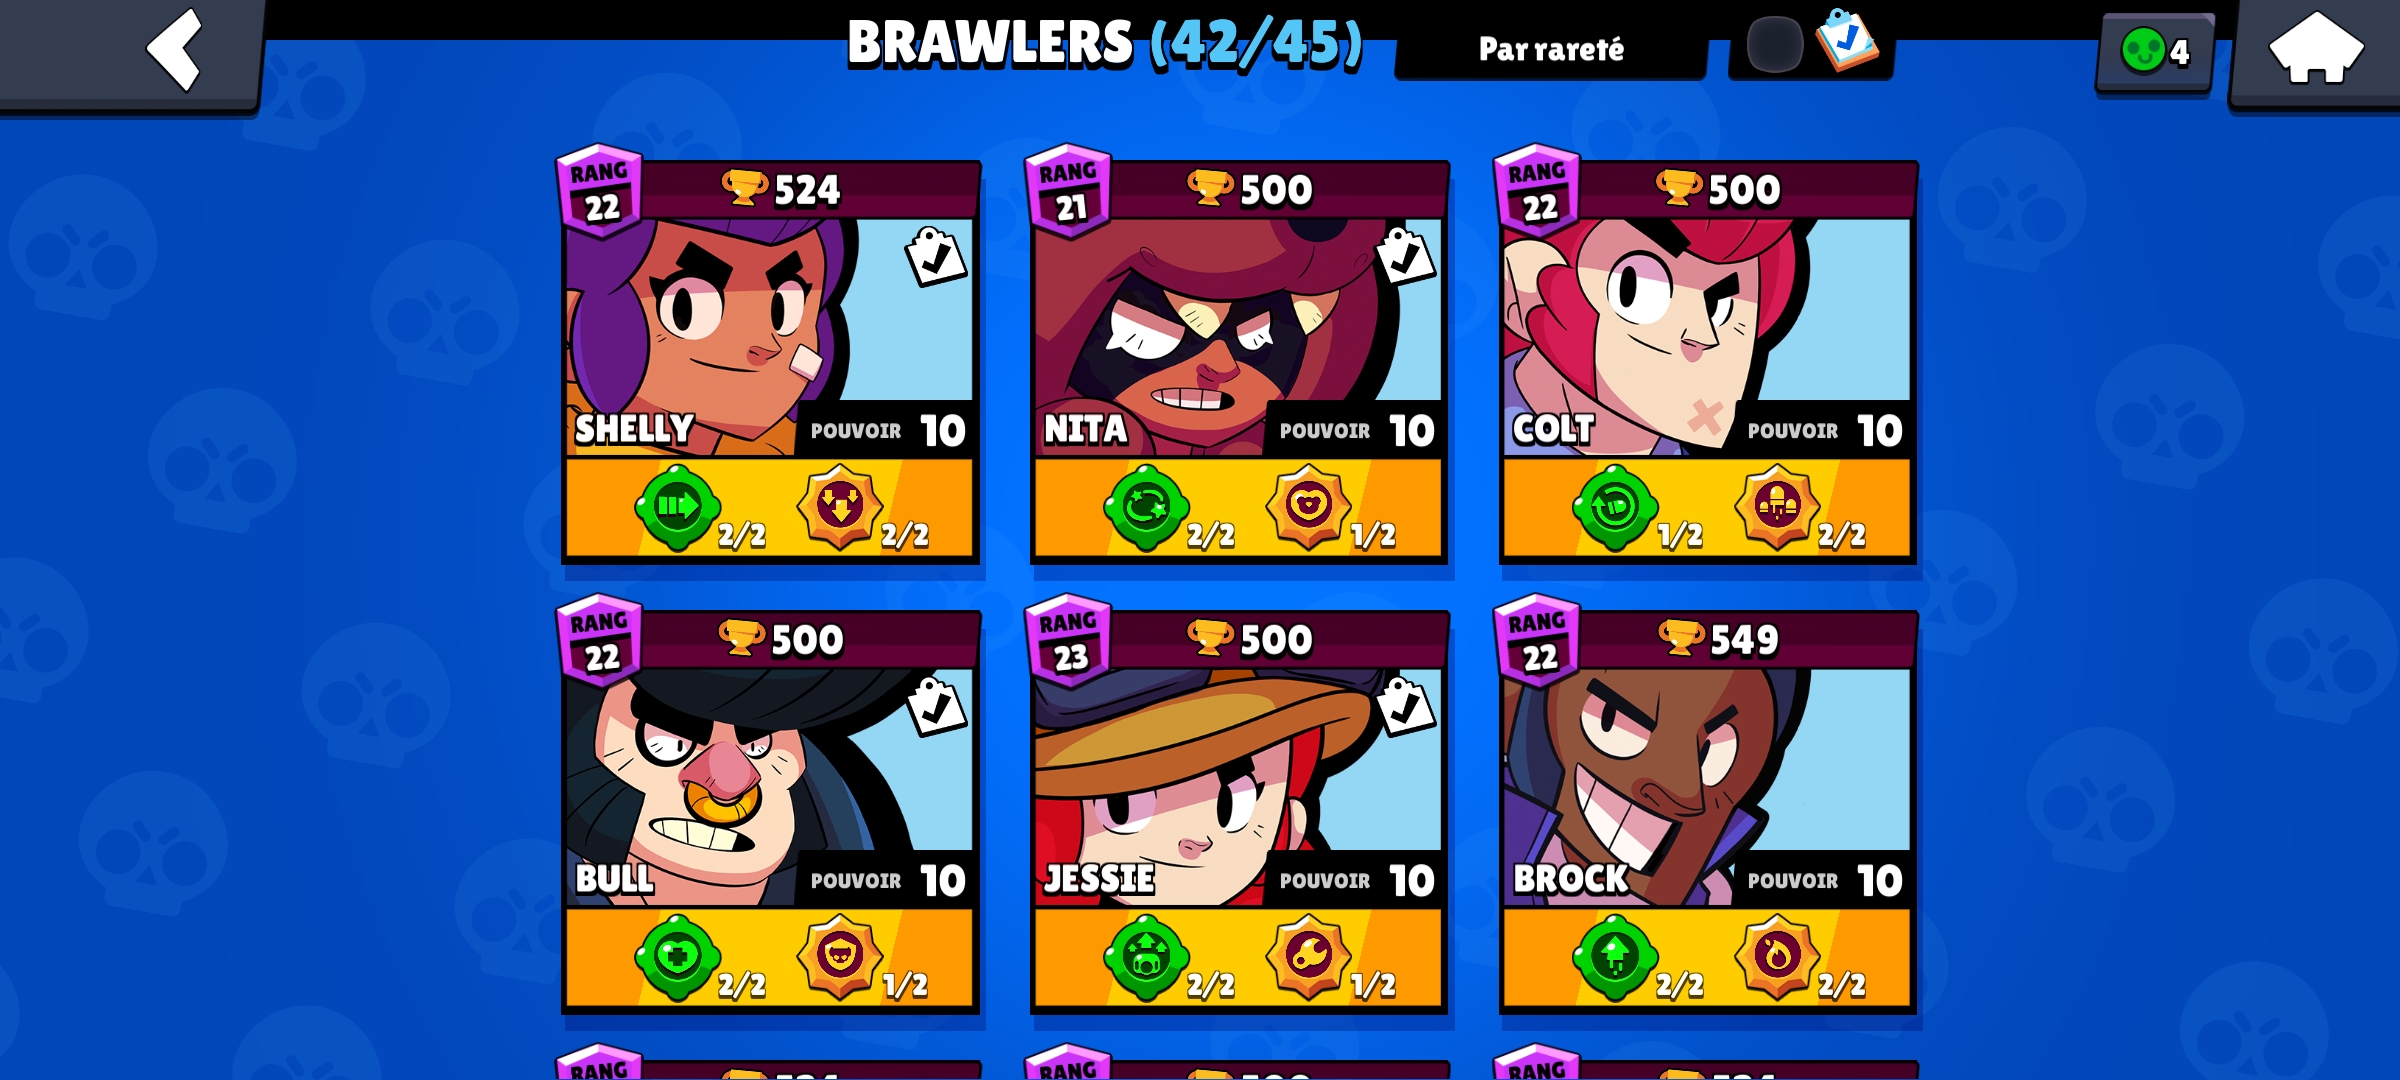Open the green skull token counter
Screen dimensions: 2400x1080
[x=2156, y=51]
